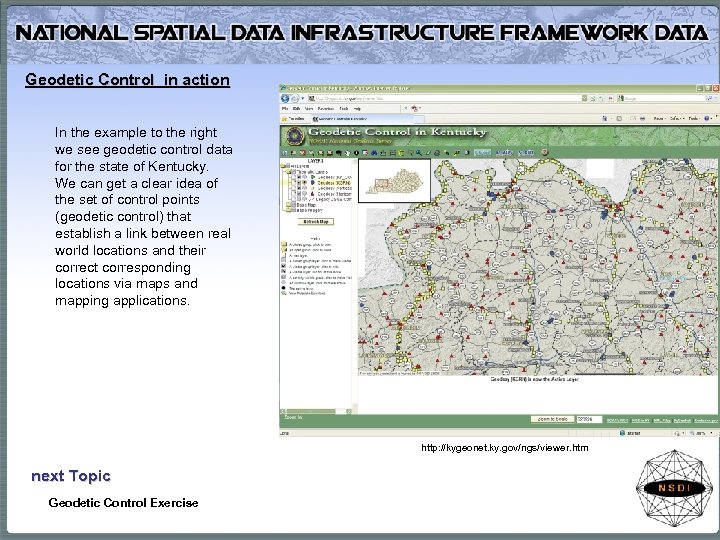Expand the Base Imagery folder
This screenshot has width=720, height=540.
coord(288,210)
